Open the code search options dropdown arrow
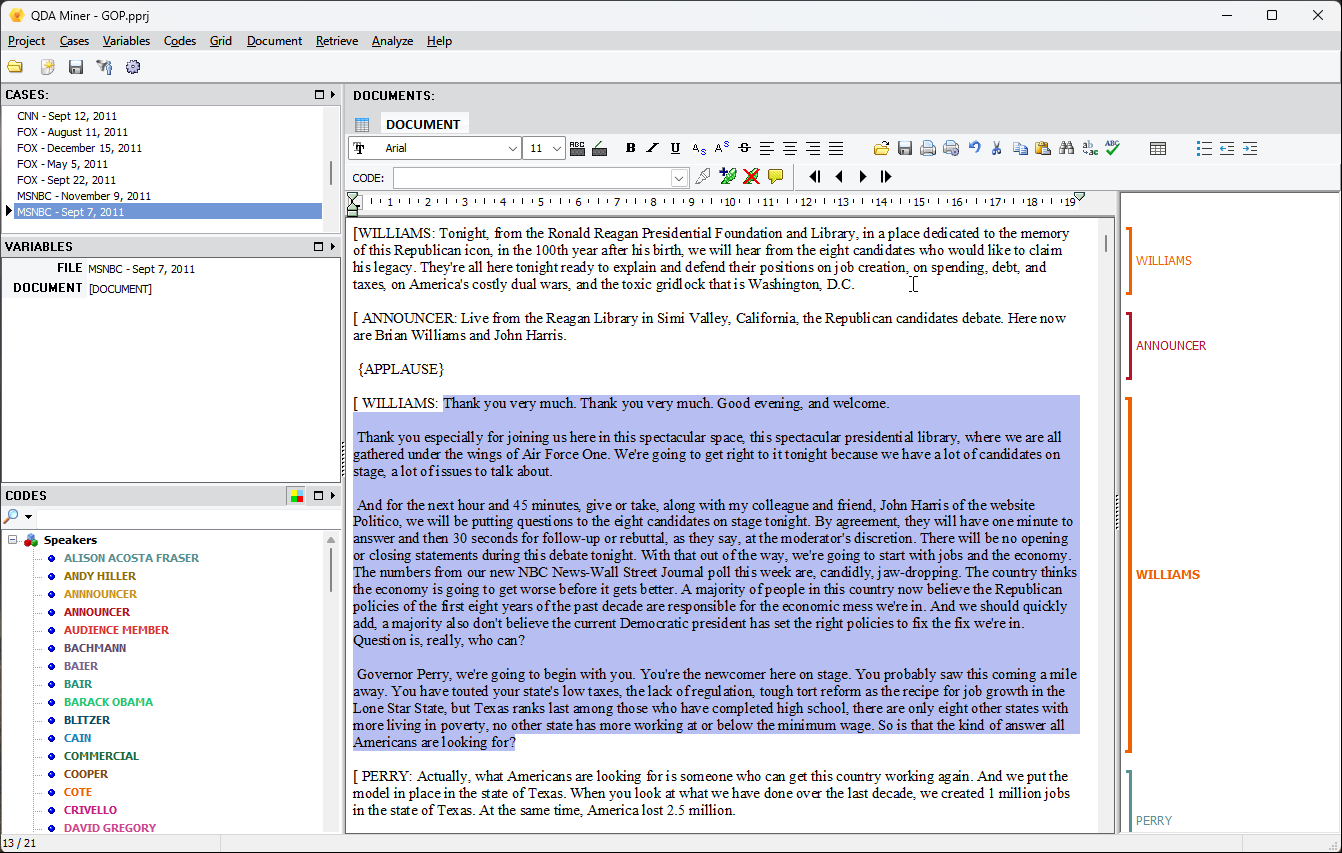Image resolution: width=1342 pixels, height=853 pixels. click(29, 517)
